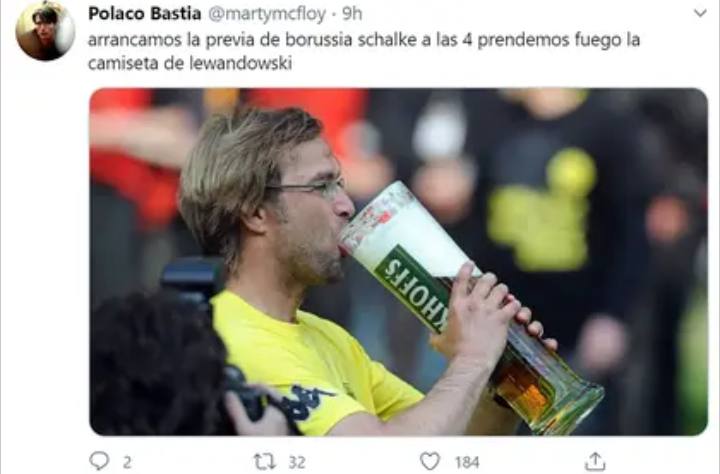720x474 pixels.
Task: Click tweet text line mentioning borussia schalke
Action: (x=364, y=40)
